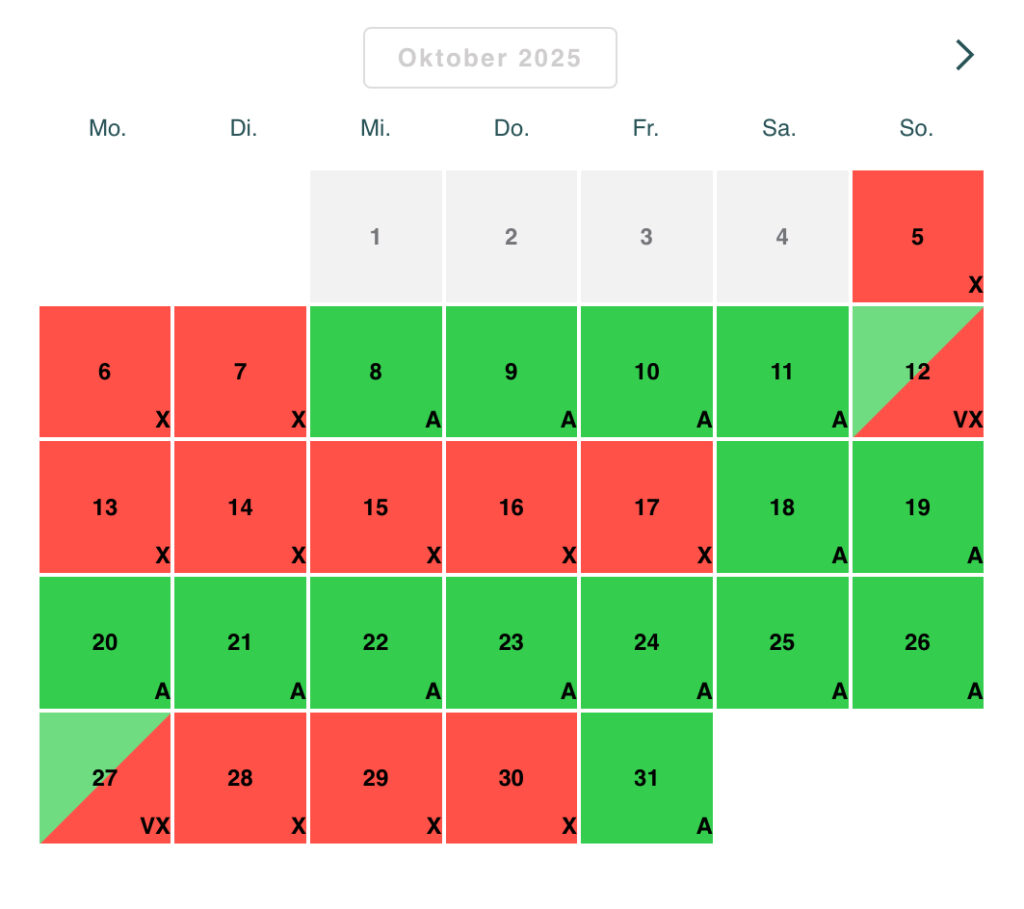Select October 31 available day
1024x909 pixels.
tap(647, 778)
